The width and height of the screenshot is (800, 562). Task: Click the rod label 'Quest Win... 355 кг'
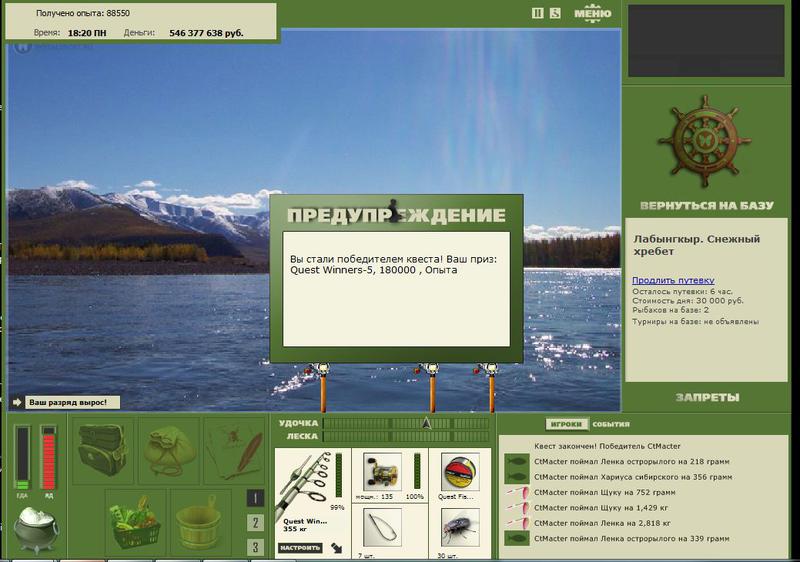pyautogui.click(x=305, y=525)
